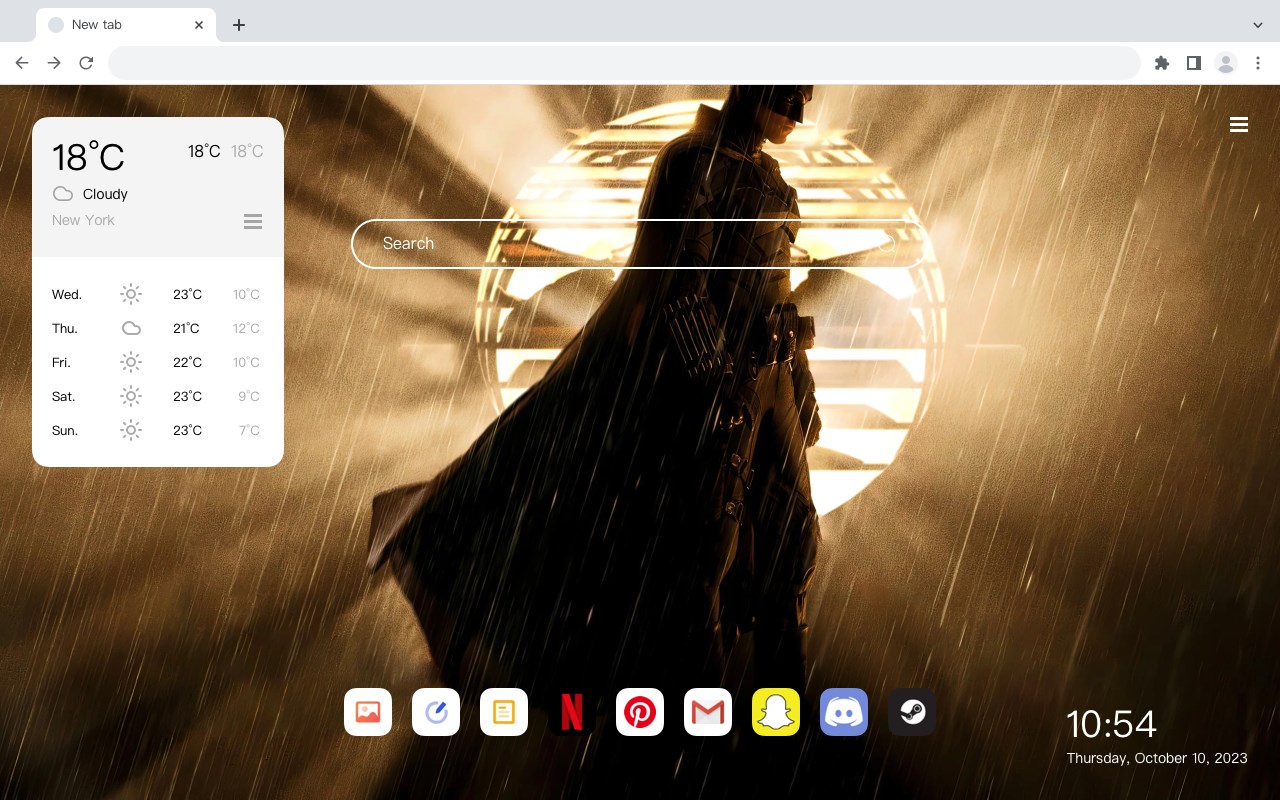Reload the page with the refresh icon
The width and height of the screenshot is (1280, 800).
click(x=86, y=63)
